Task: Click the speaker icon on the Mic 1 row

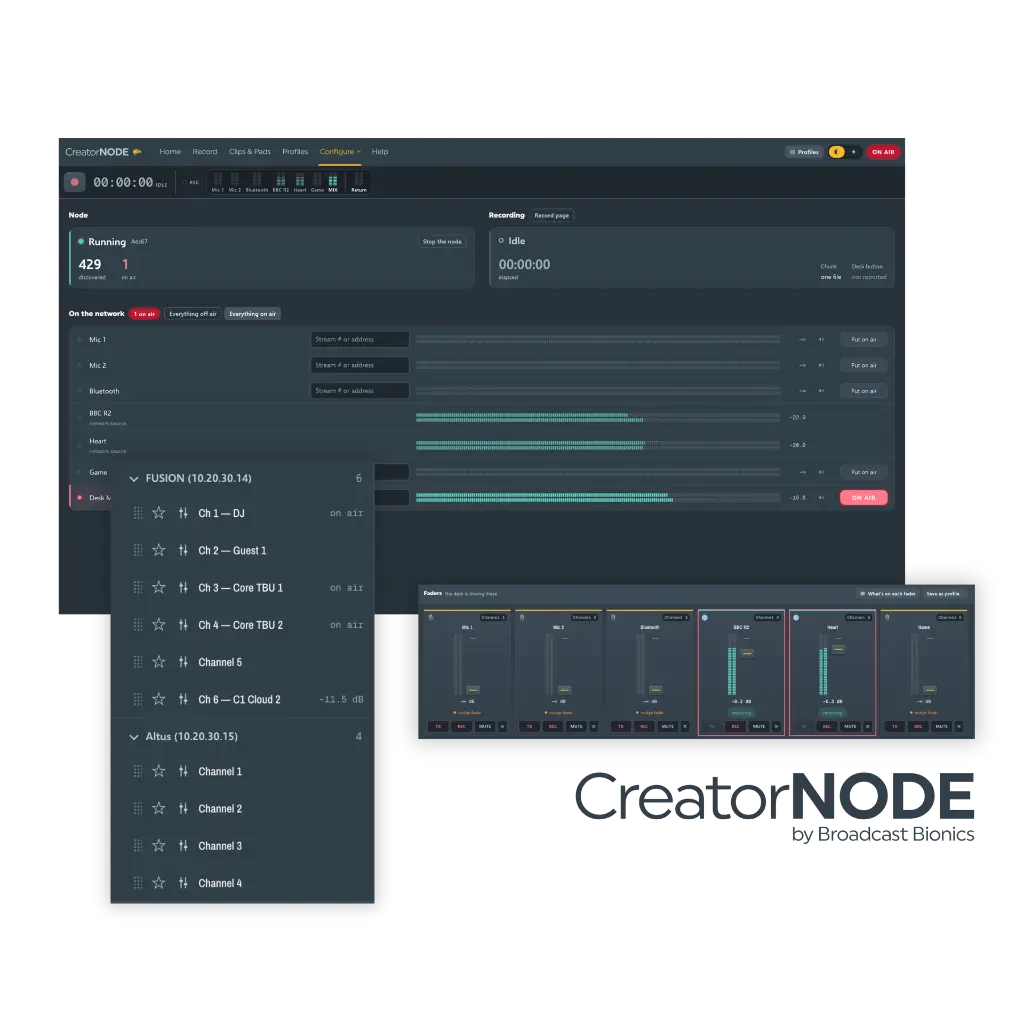Action: [822, 340]
